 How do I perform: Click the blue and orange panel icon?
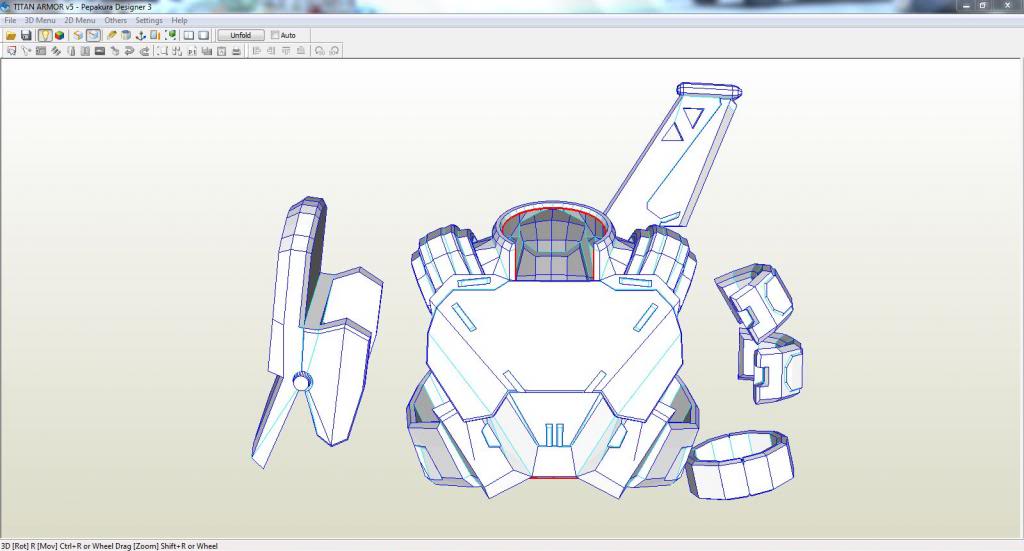point(155,35)
